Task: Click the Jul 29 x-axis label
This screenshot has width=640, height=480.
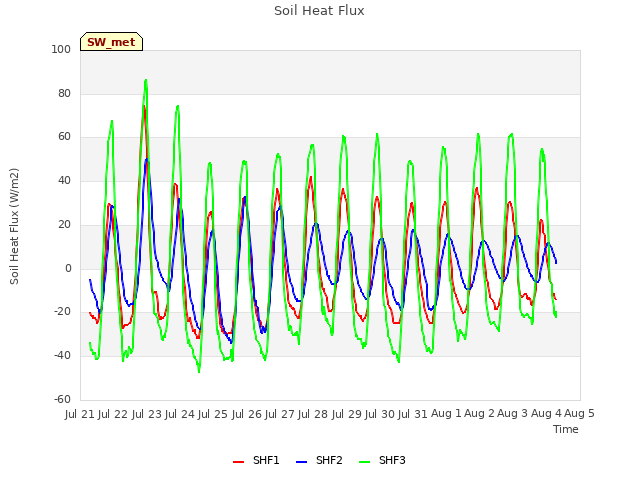Action: coord(347,414)
